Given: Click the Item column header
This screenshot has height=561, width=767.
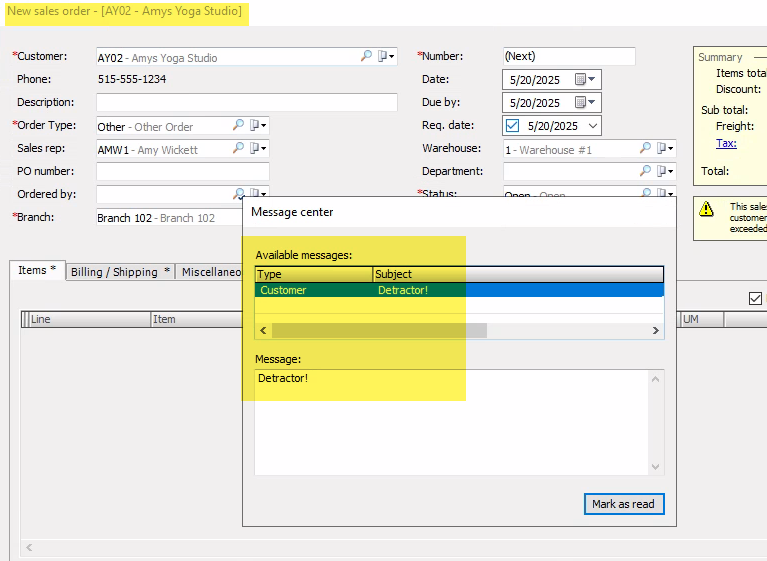Looking at the screenshot, I should tap(197, 319).
